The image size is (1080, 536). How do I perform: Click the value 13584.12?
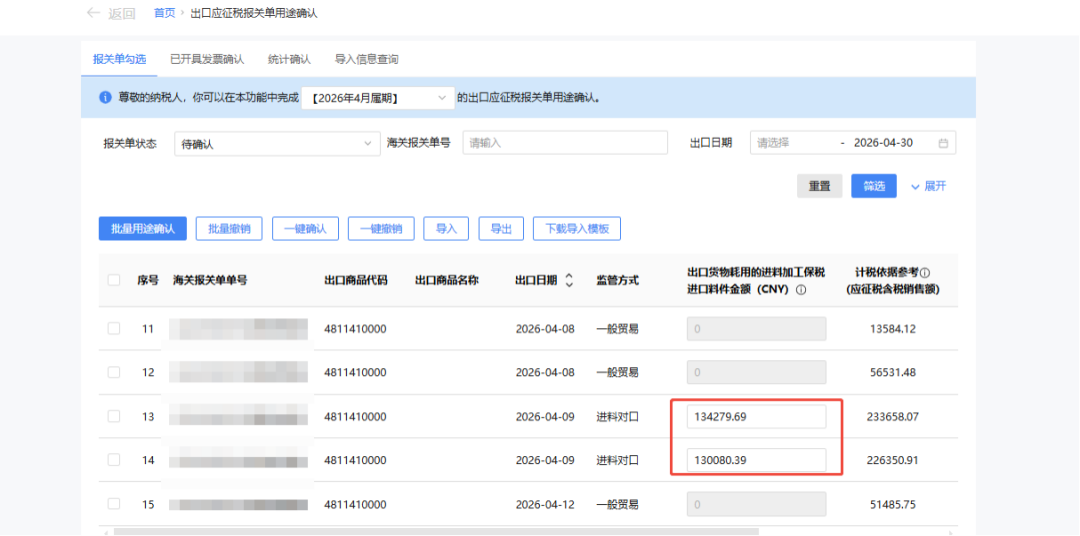pos(893,329)
